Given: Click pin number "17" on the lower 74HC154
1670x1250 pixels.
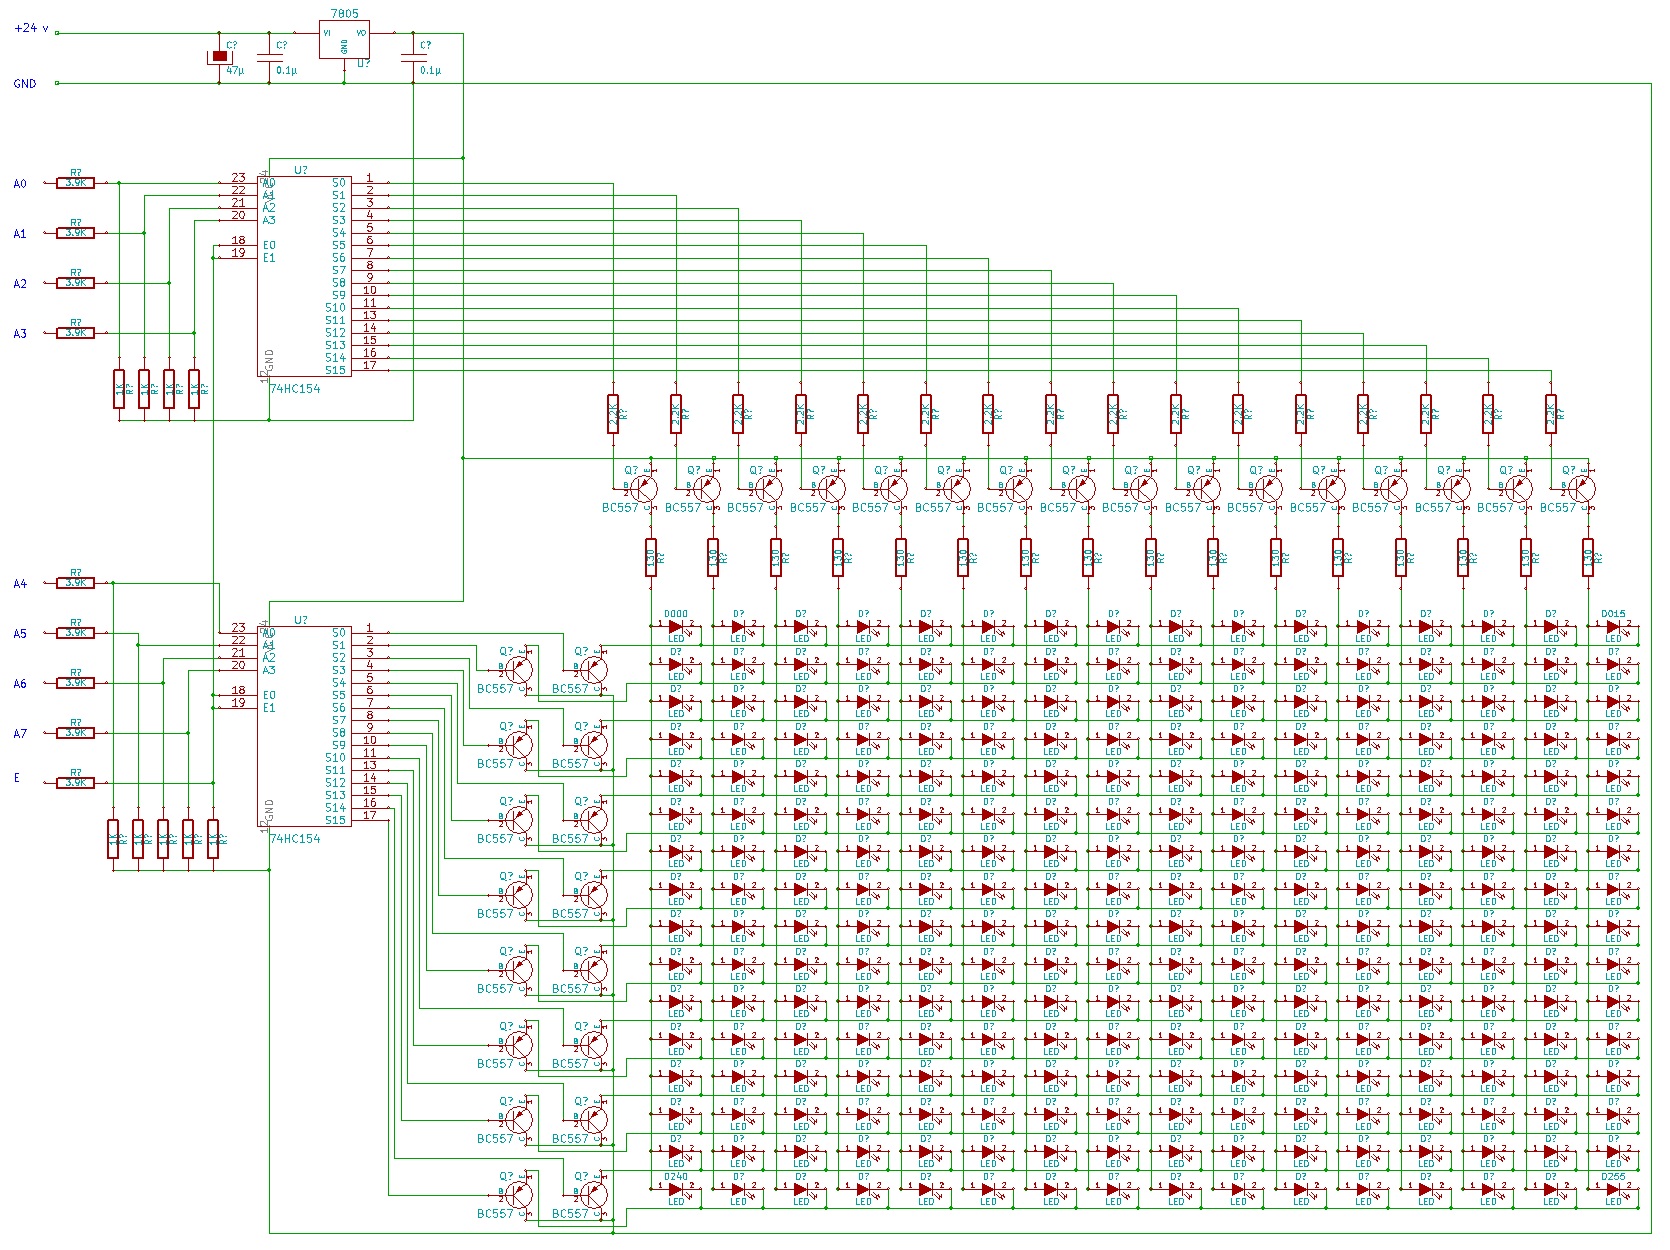Looking at the screenshot, I should [370, 815].
